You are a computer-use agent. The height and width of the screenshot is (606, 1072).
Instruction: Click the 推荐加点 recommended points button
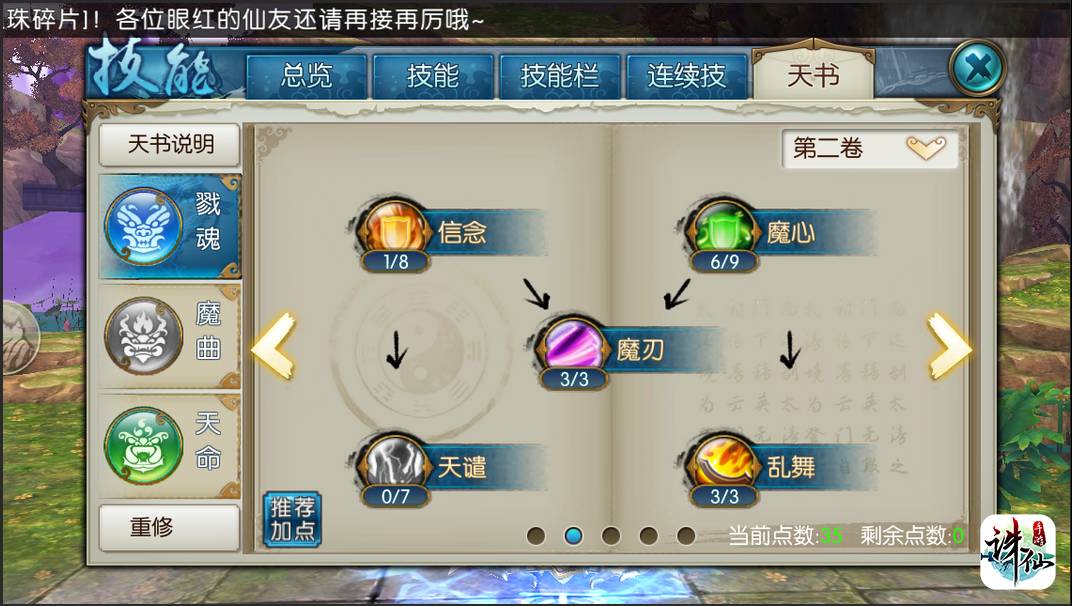(x=293, y=519)
